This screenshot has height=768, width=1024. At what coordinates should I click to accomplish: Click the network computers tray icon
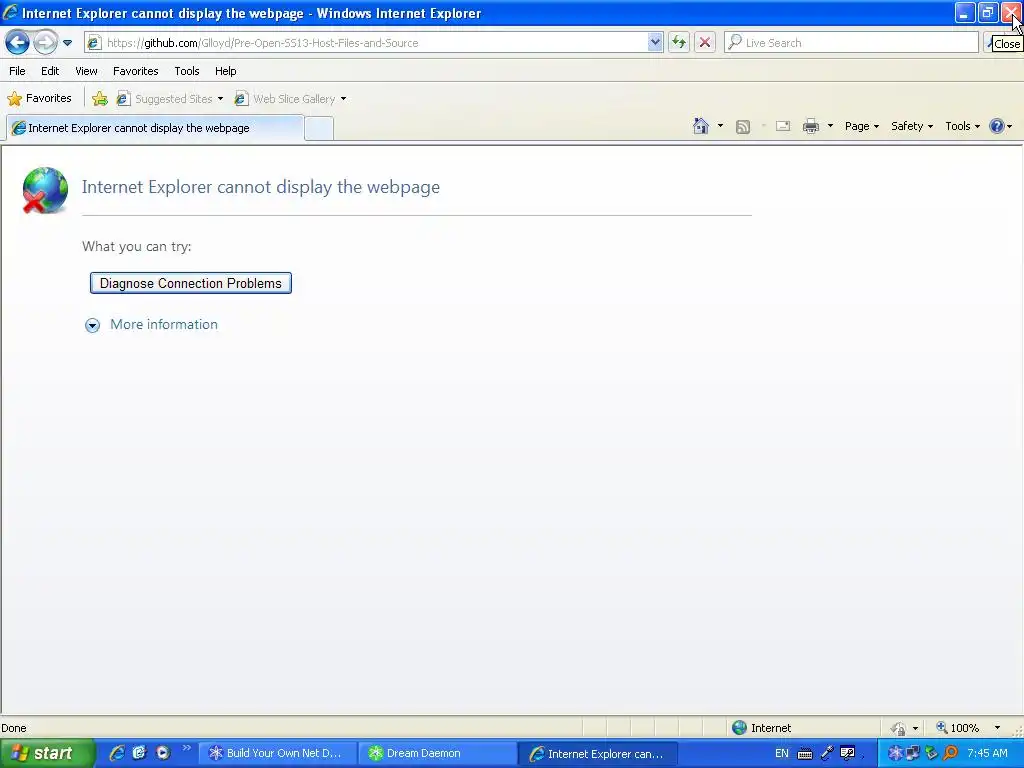click(x=912, y=753)
